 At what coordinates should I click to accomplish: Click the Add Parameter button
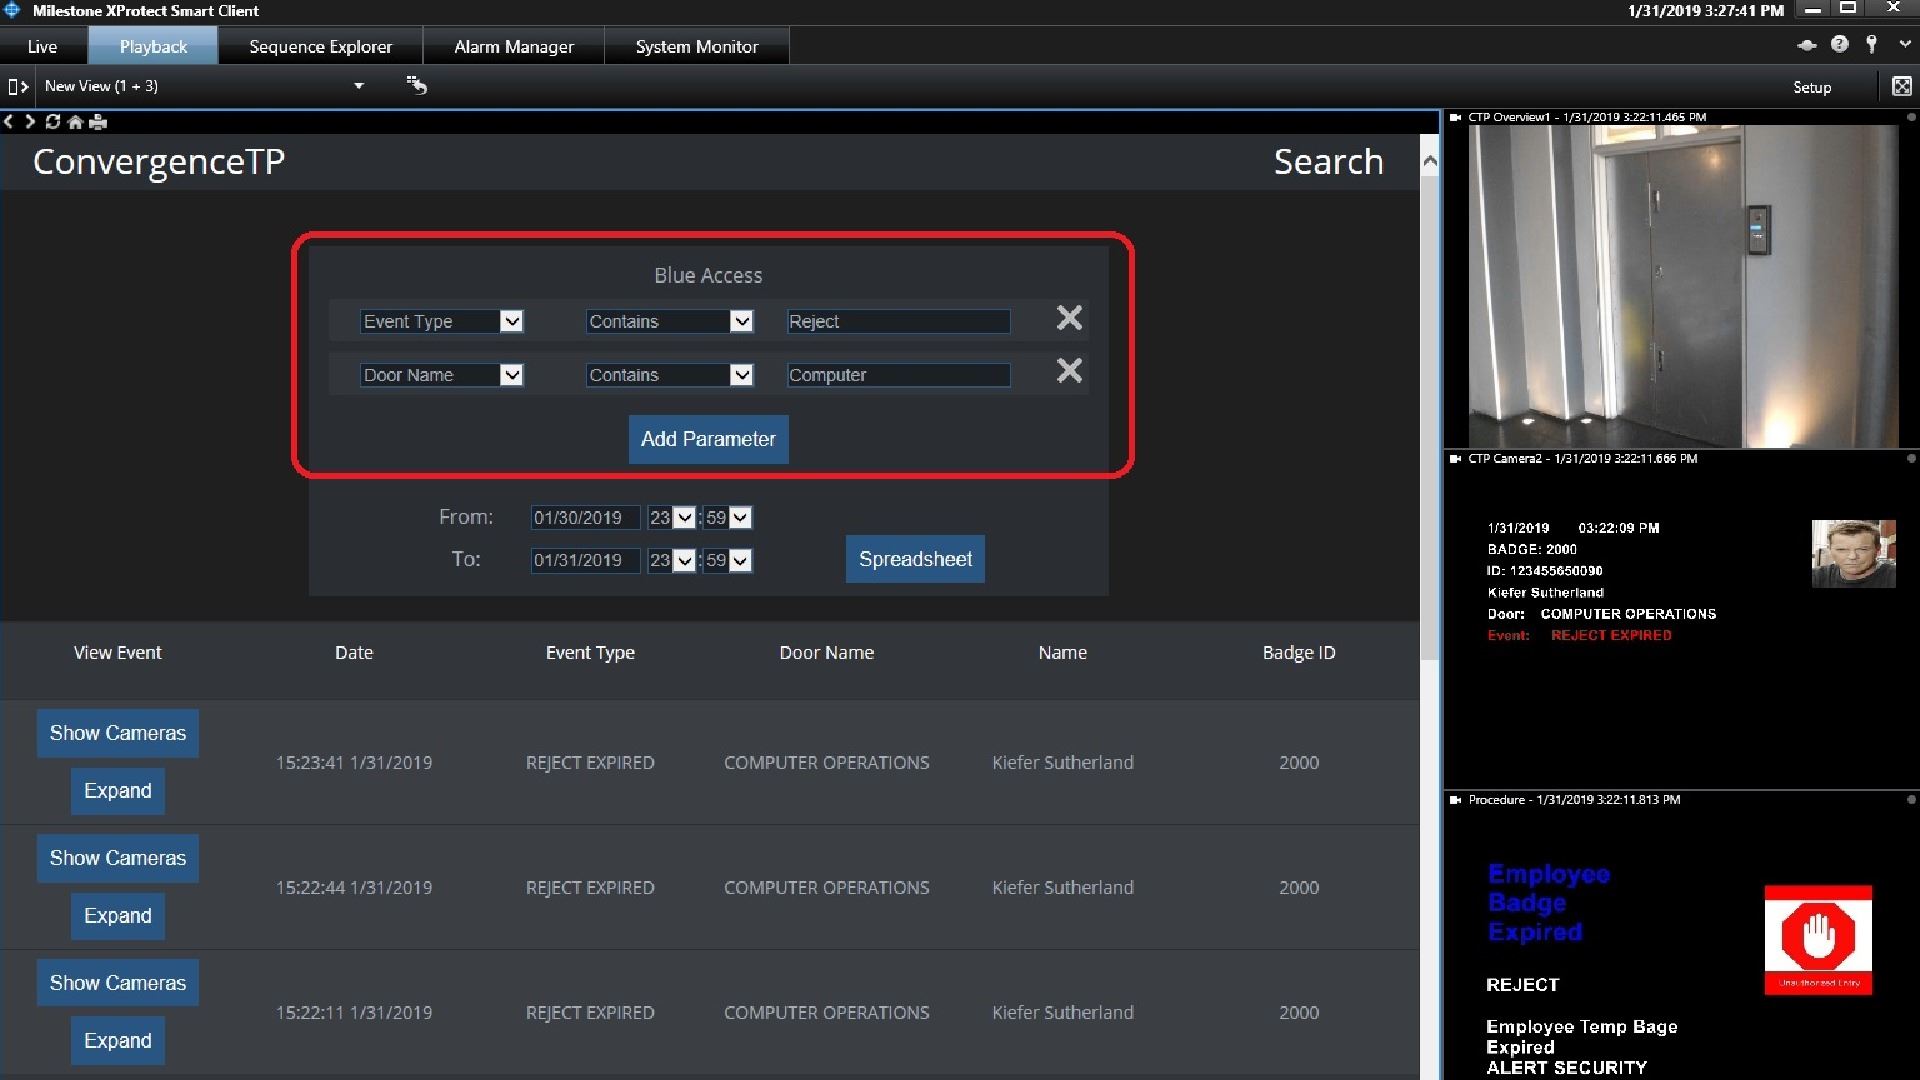coord(708,439)
